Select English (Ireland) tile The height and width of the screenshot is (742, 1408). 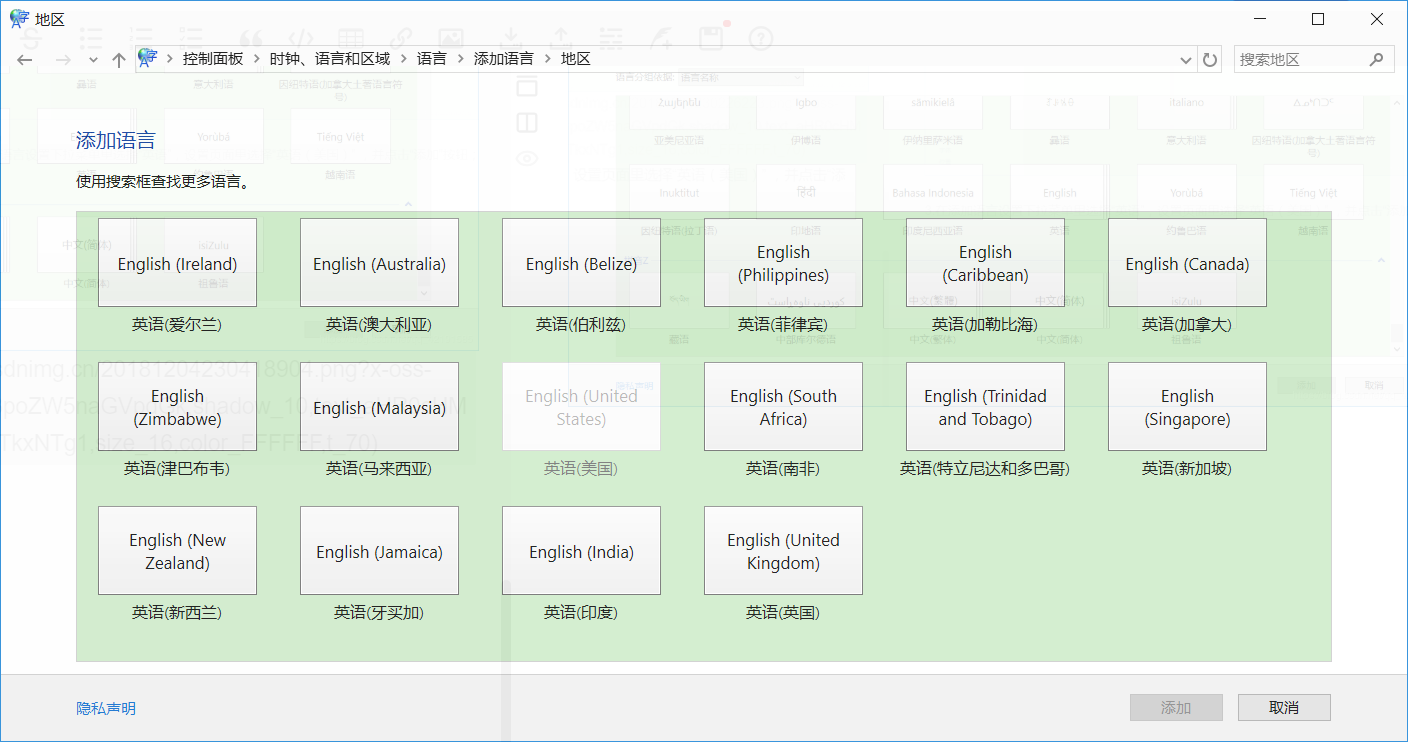(177, 263)
